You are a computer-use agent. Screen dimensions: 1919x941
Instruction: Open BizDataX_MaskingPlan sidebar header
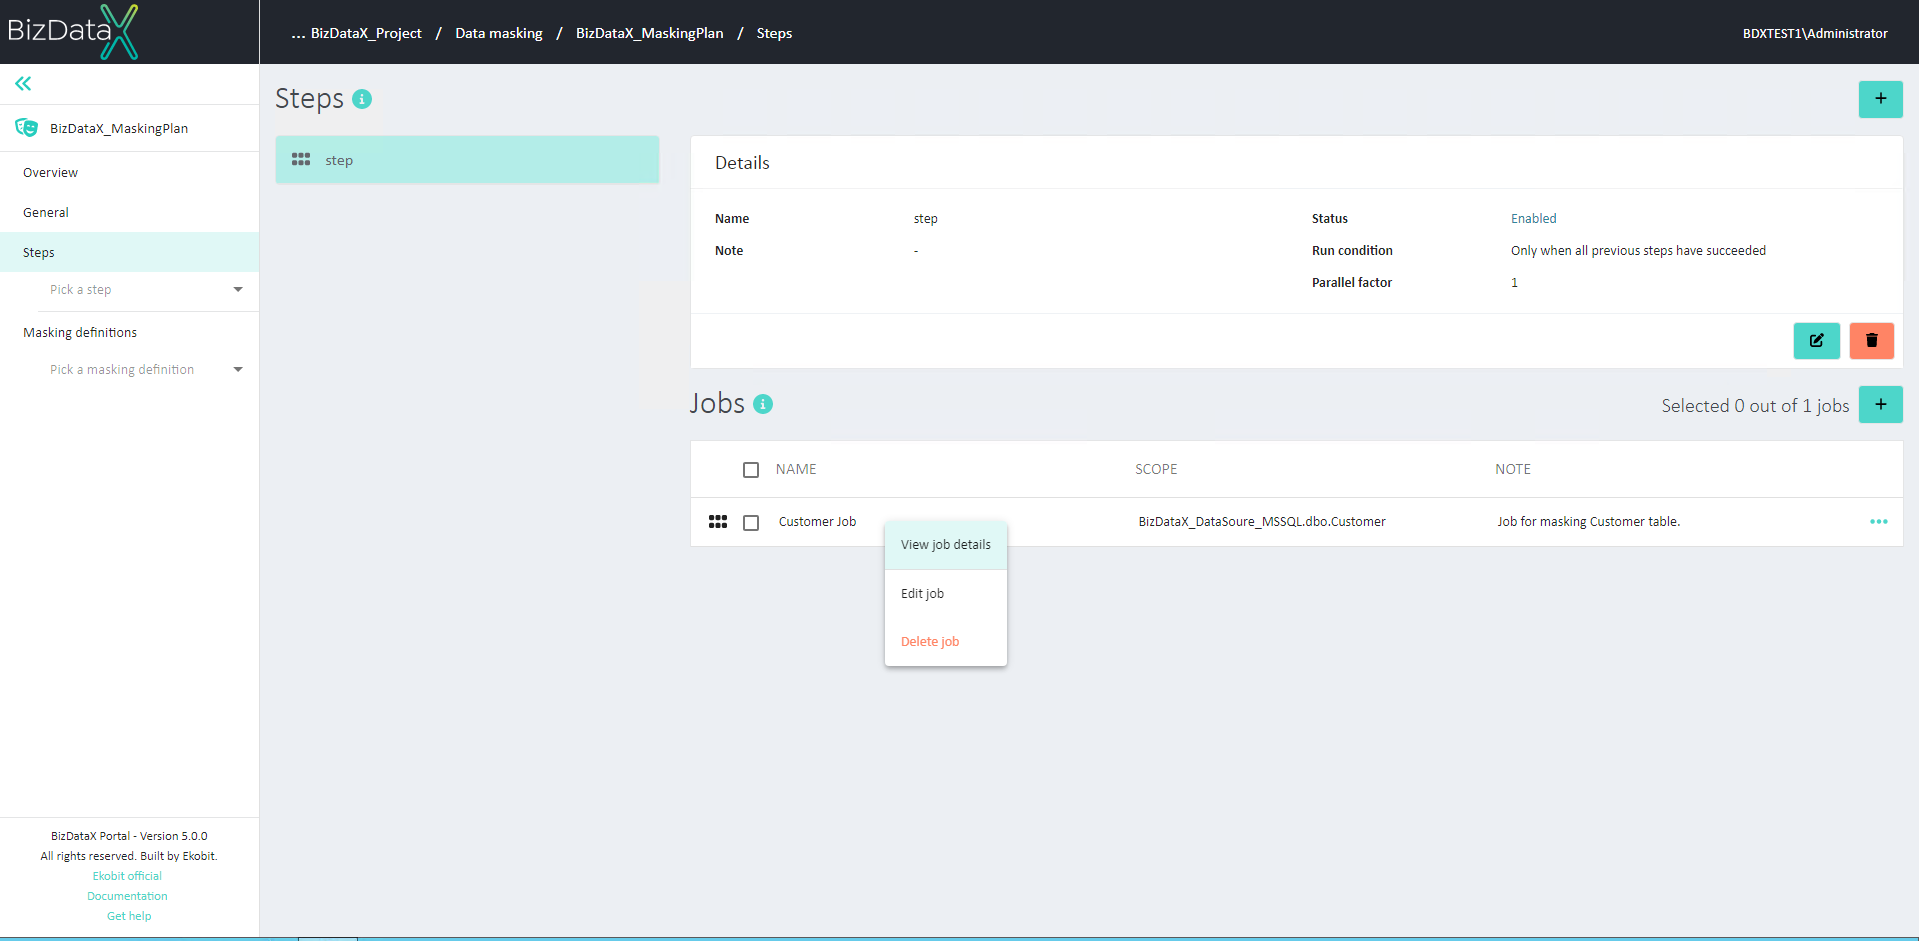pos(129,128)
